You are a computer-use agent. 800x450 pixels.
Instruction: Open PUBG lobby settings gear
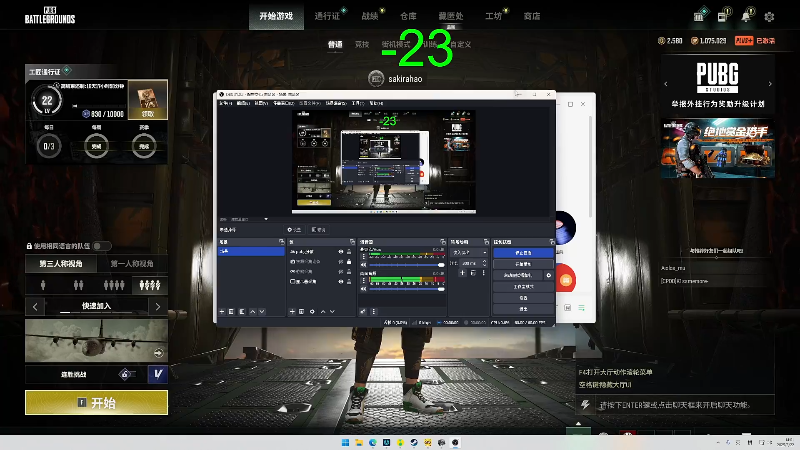(769, 16)
